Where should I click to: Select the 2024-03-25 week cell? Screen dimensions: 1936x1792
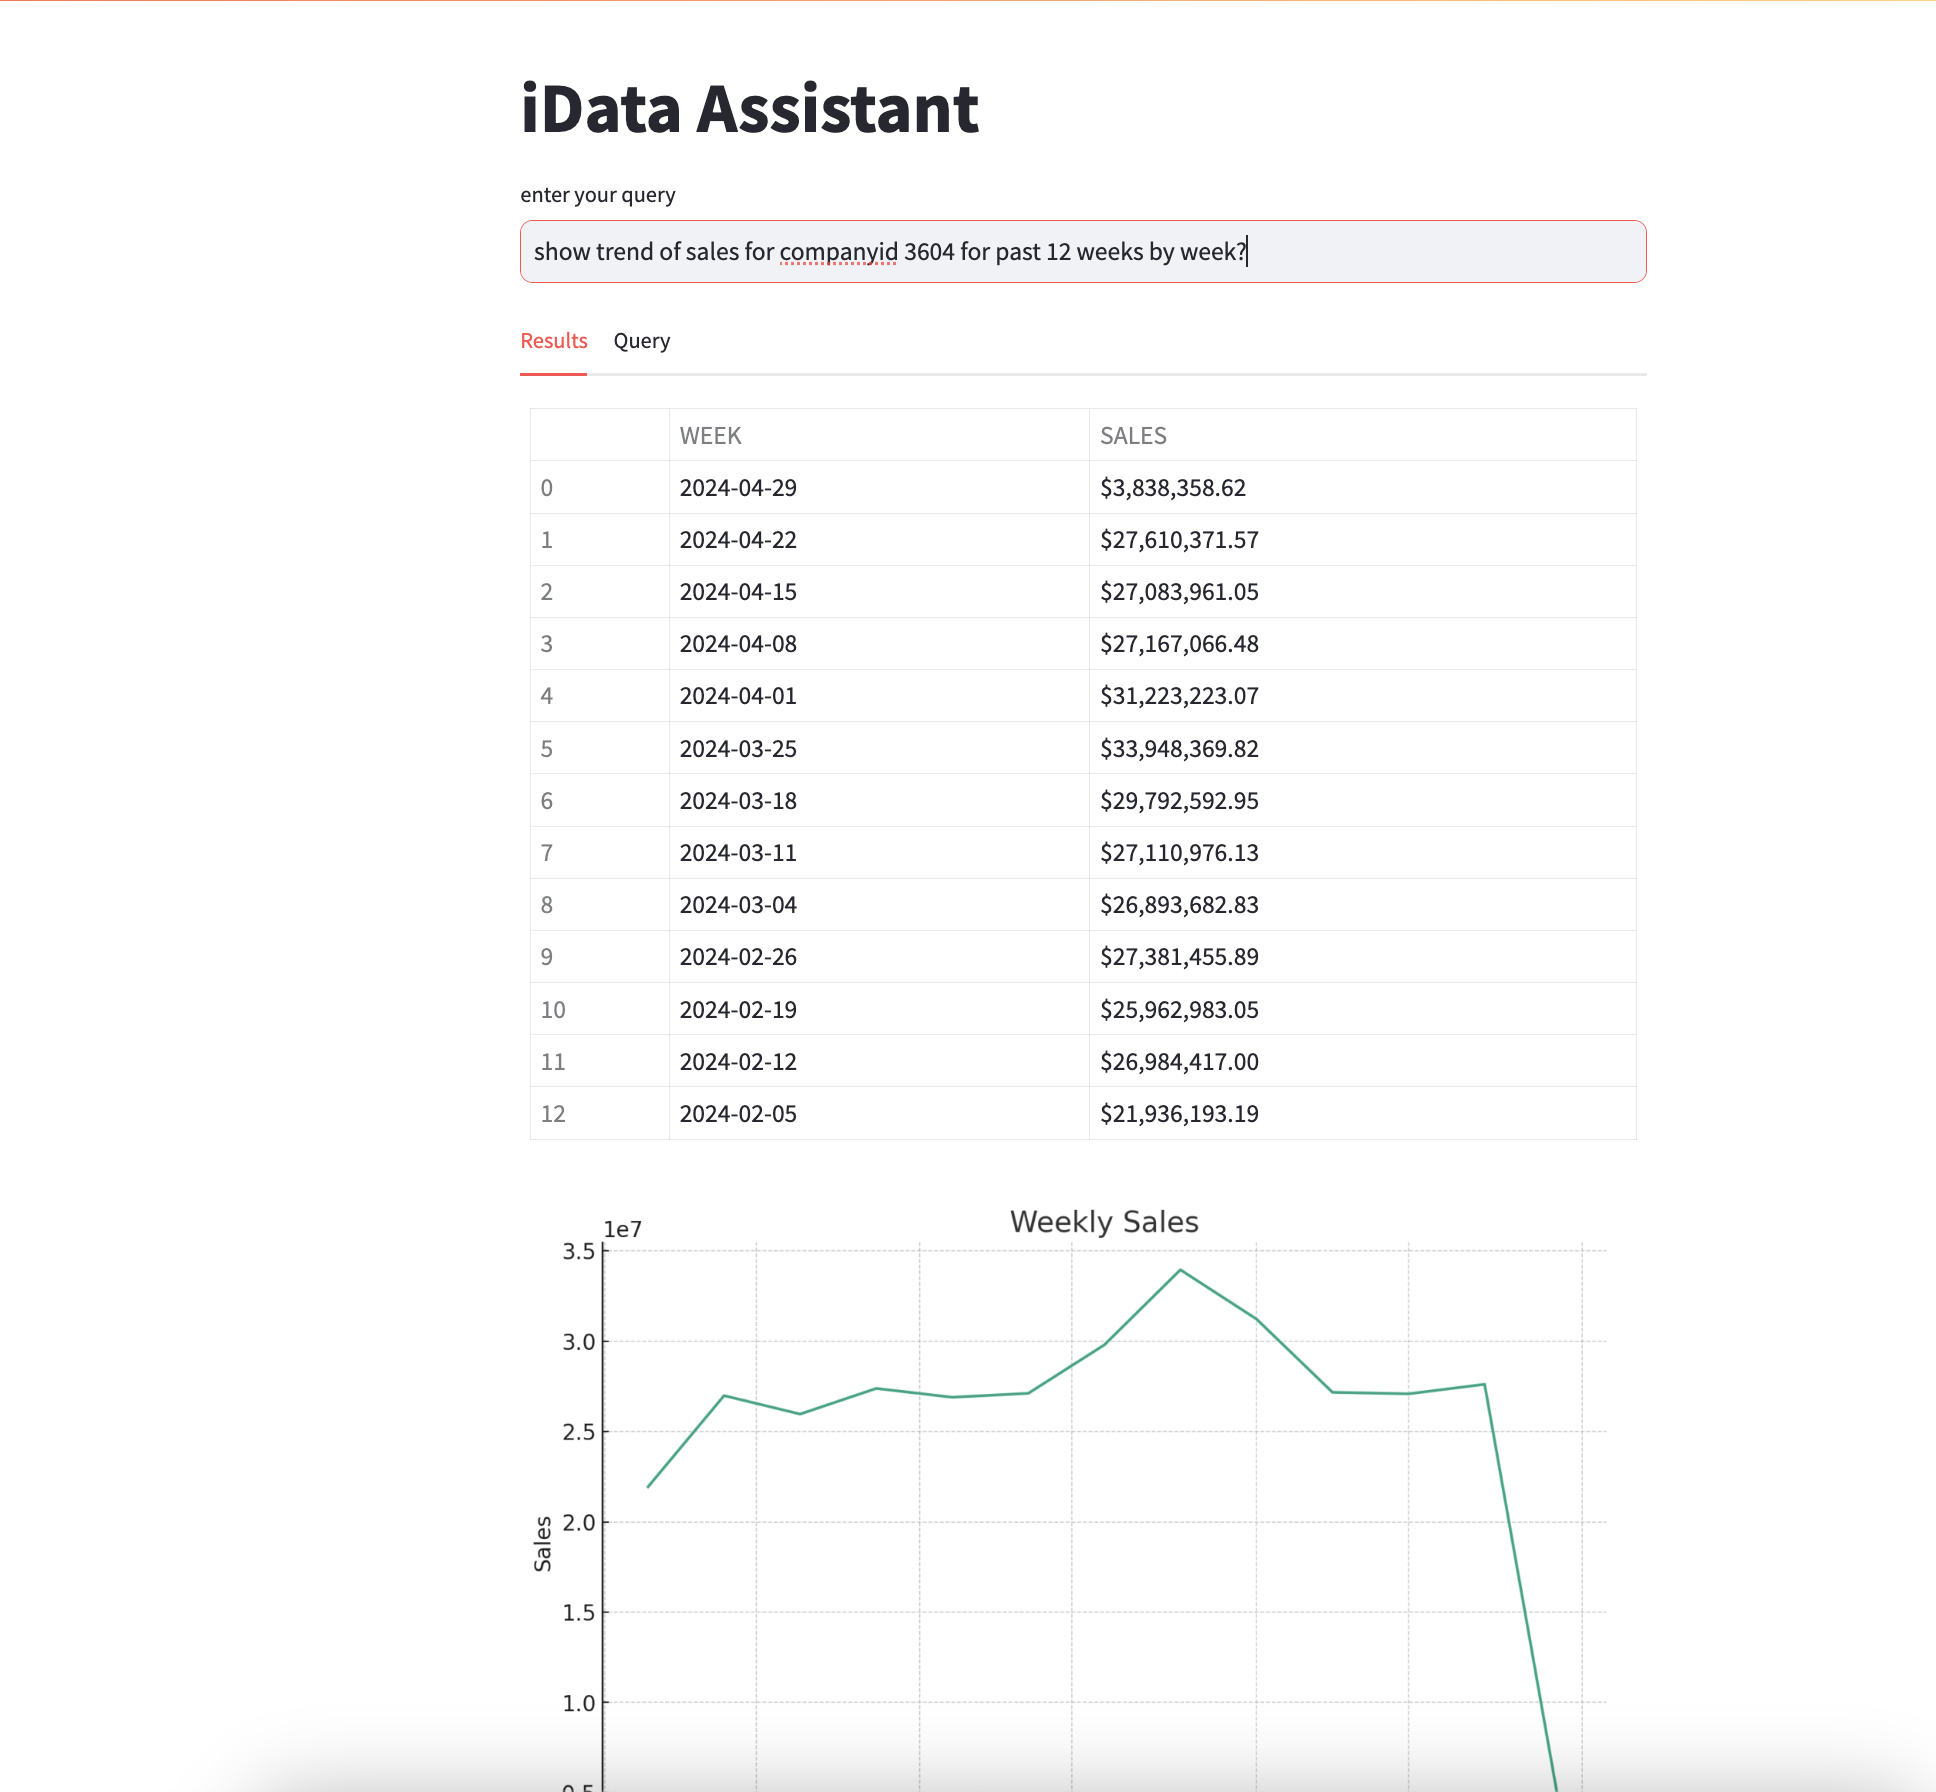click(738, 749)
